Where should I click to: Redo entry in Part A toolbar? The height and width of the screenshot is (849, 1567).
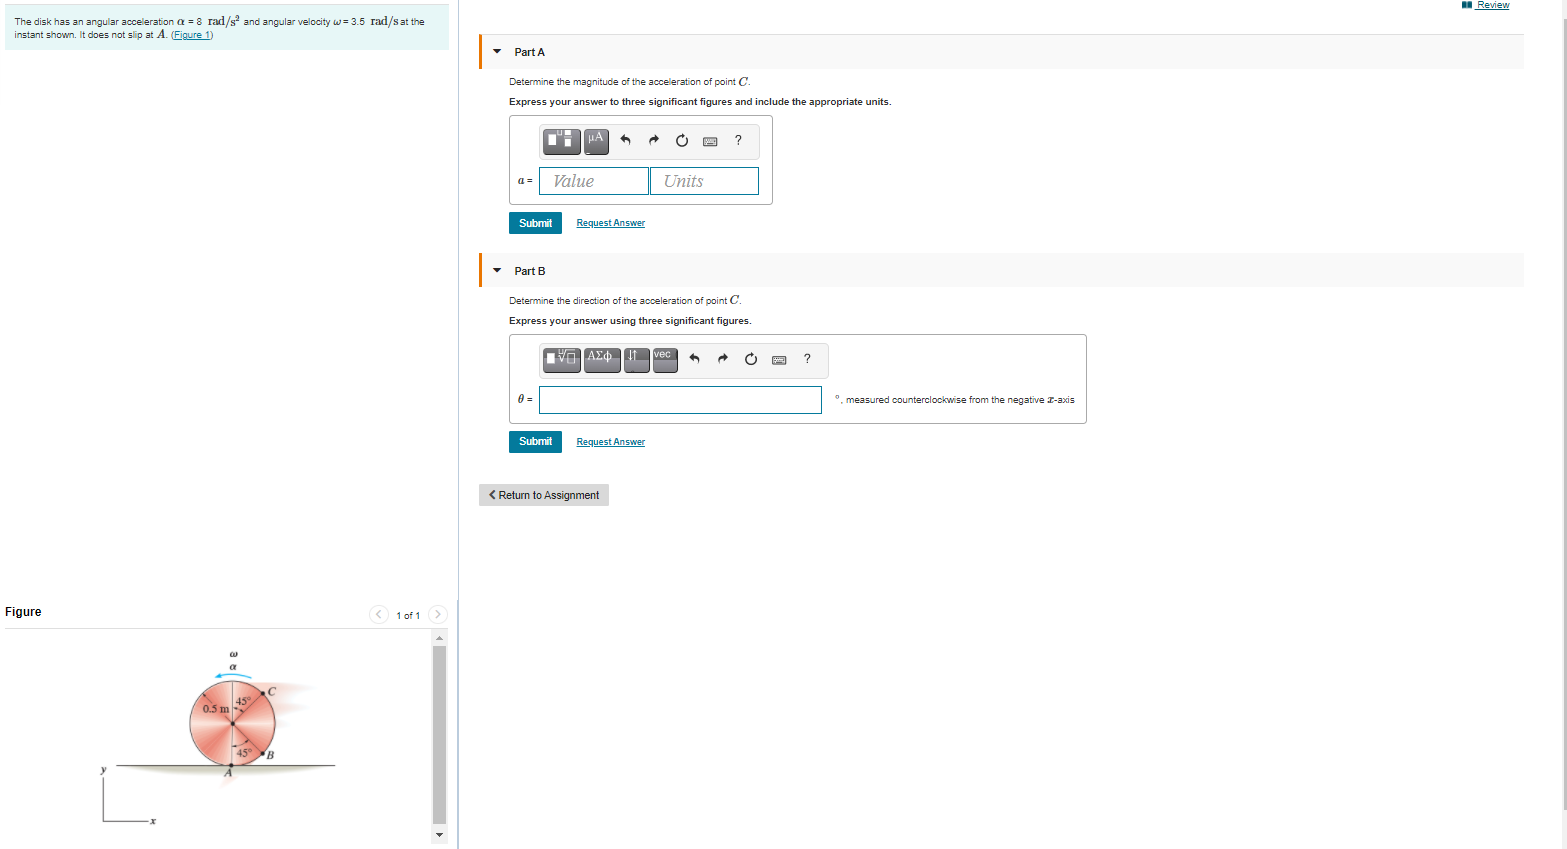click(x=654, y=140)
